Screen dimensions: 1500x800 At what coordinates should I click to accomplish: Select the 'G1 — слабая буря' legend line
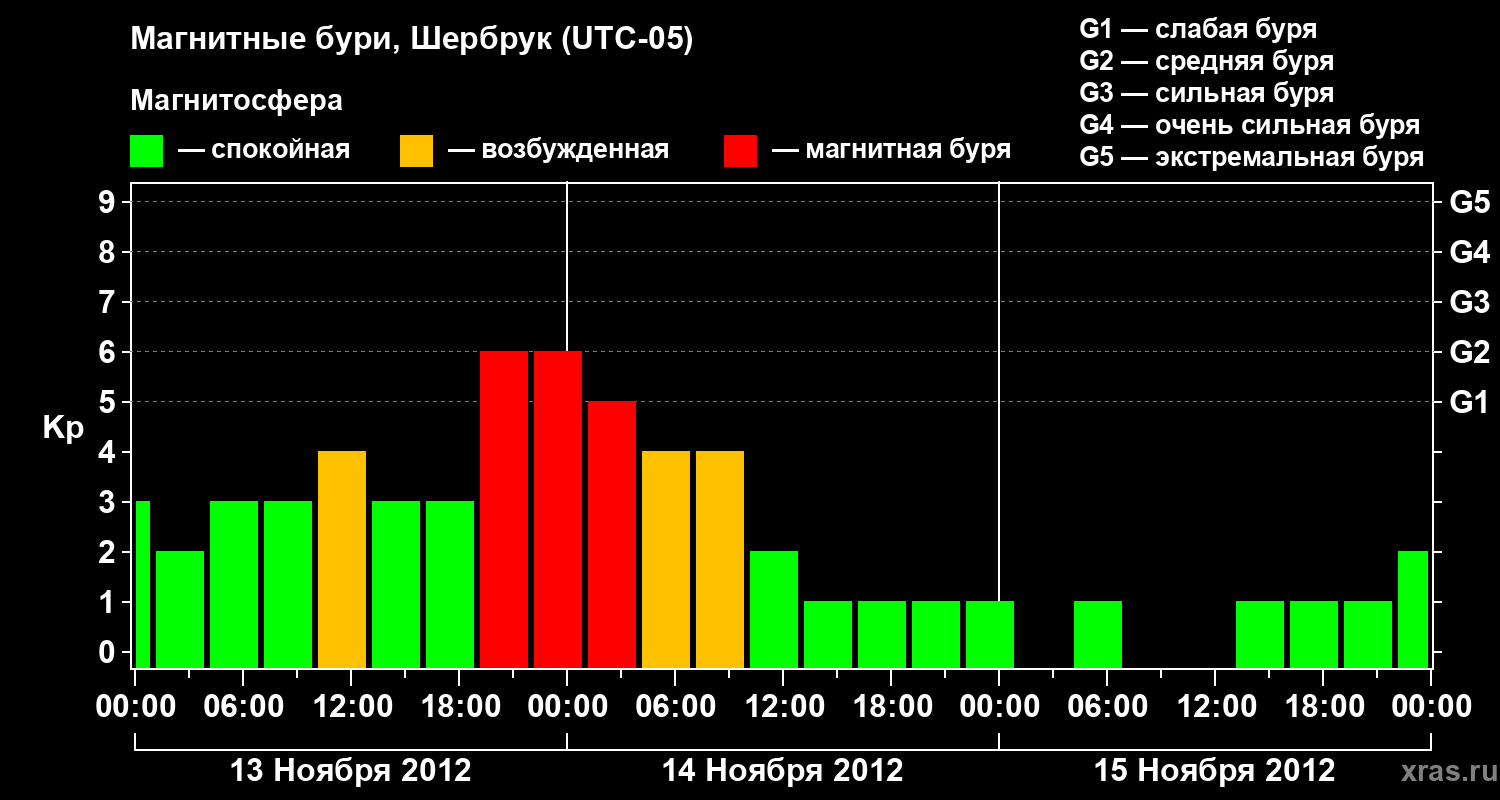[x=1198, y=28]
